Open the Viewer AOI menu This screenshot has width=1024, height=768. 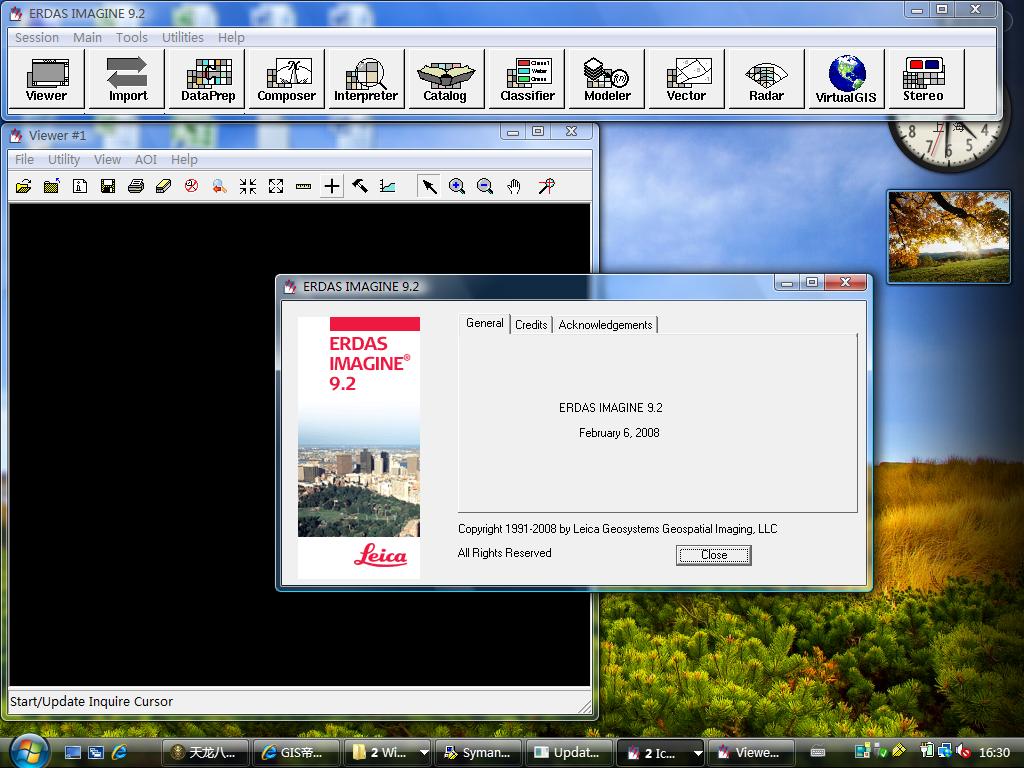(146, 159)
